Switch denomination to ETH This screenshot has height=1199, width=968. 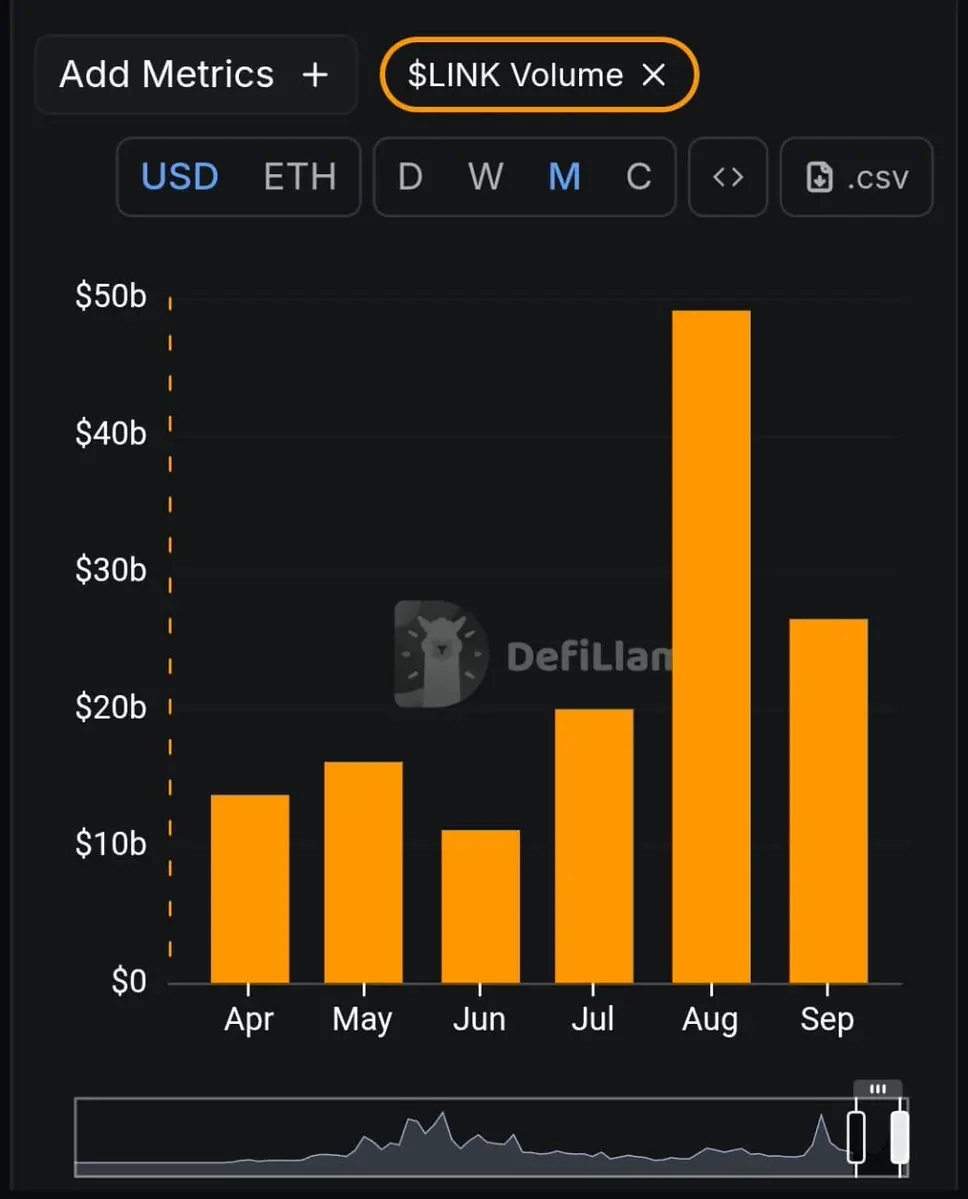click(299, 177)
